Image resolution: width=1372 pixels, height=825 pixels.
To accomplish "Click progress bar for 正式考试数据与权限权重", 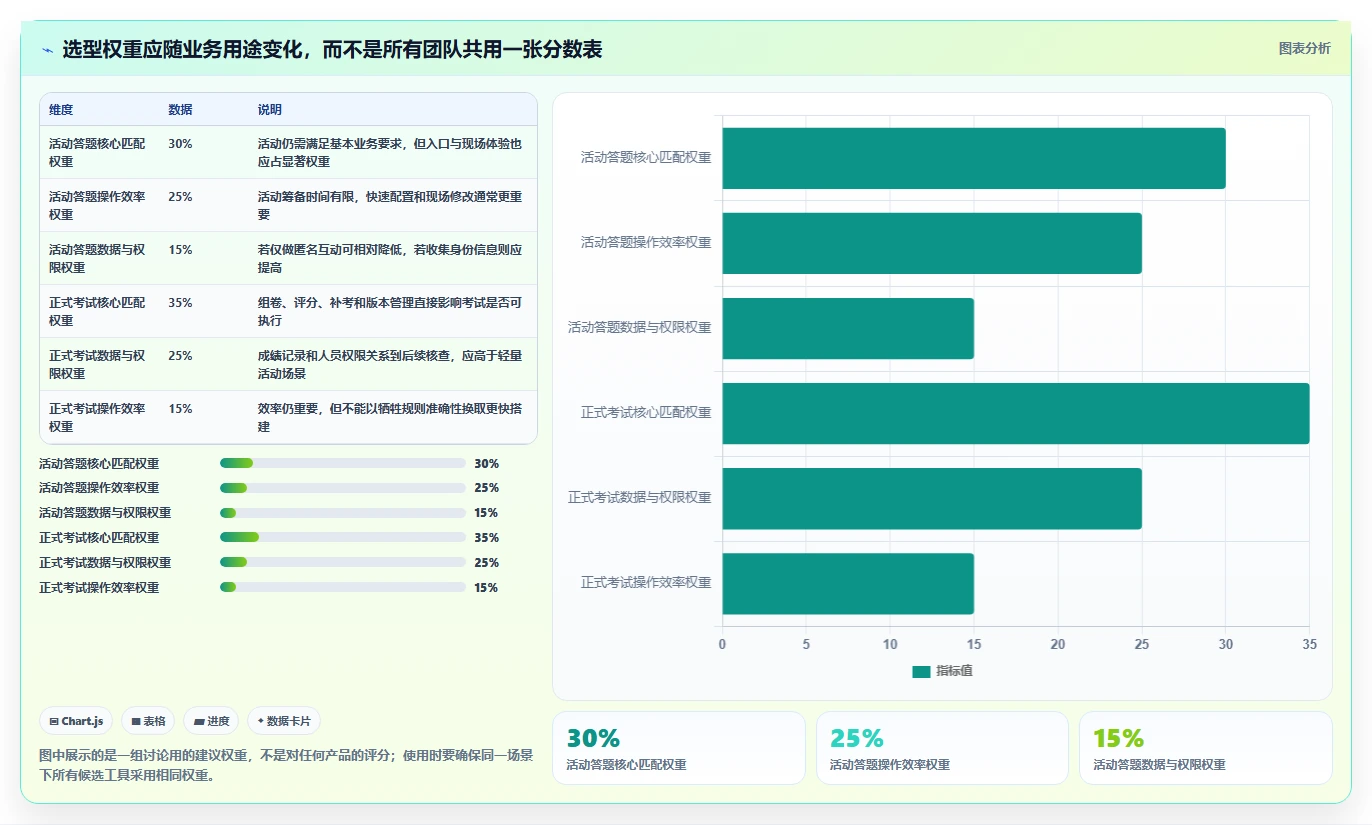I will click(x=343, y=562).
